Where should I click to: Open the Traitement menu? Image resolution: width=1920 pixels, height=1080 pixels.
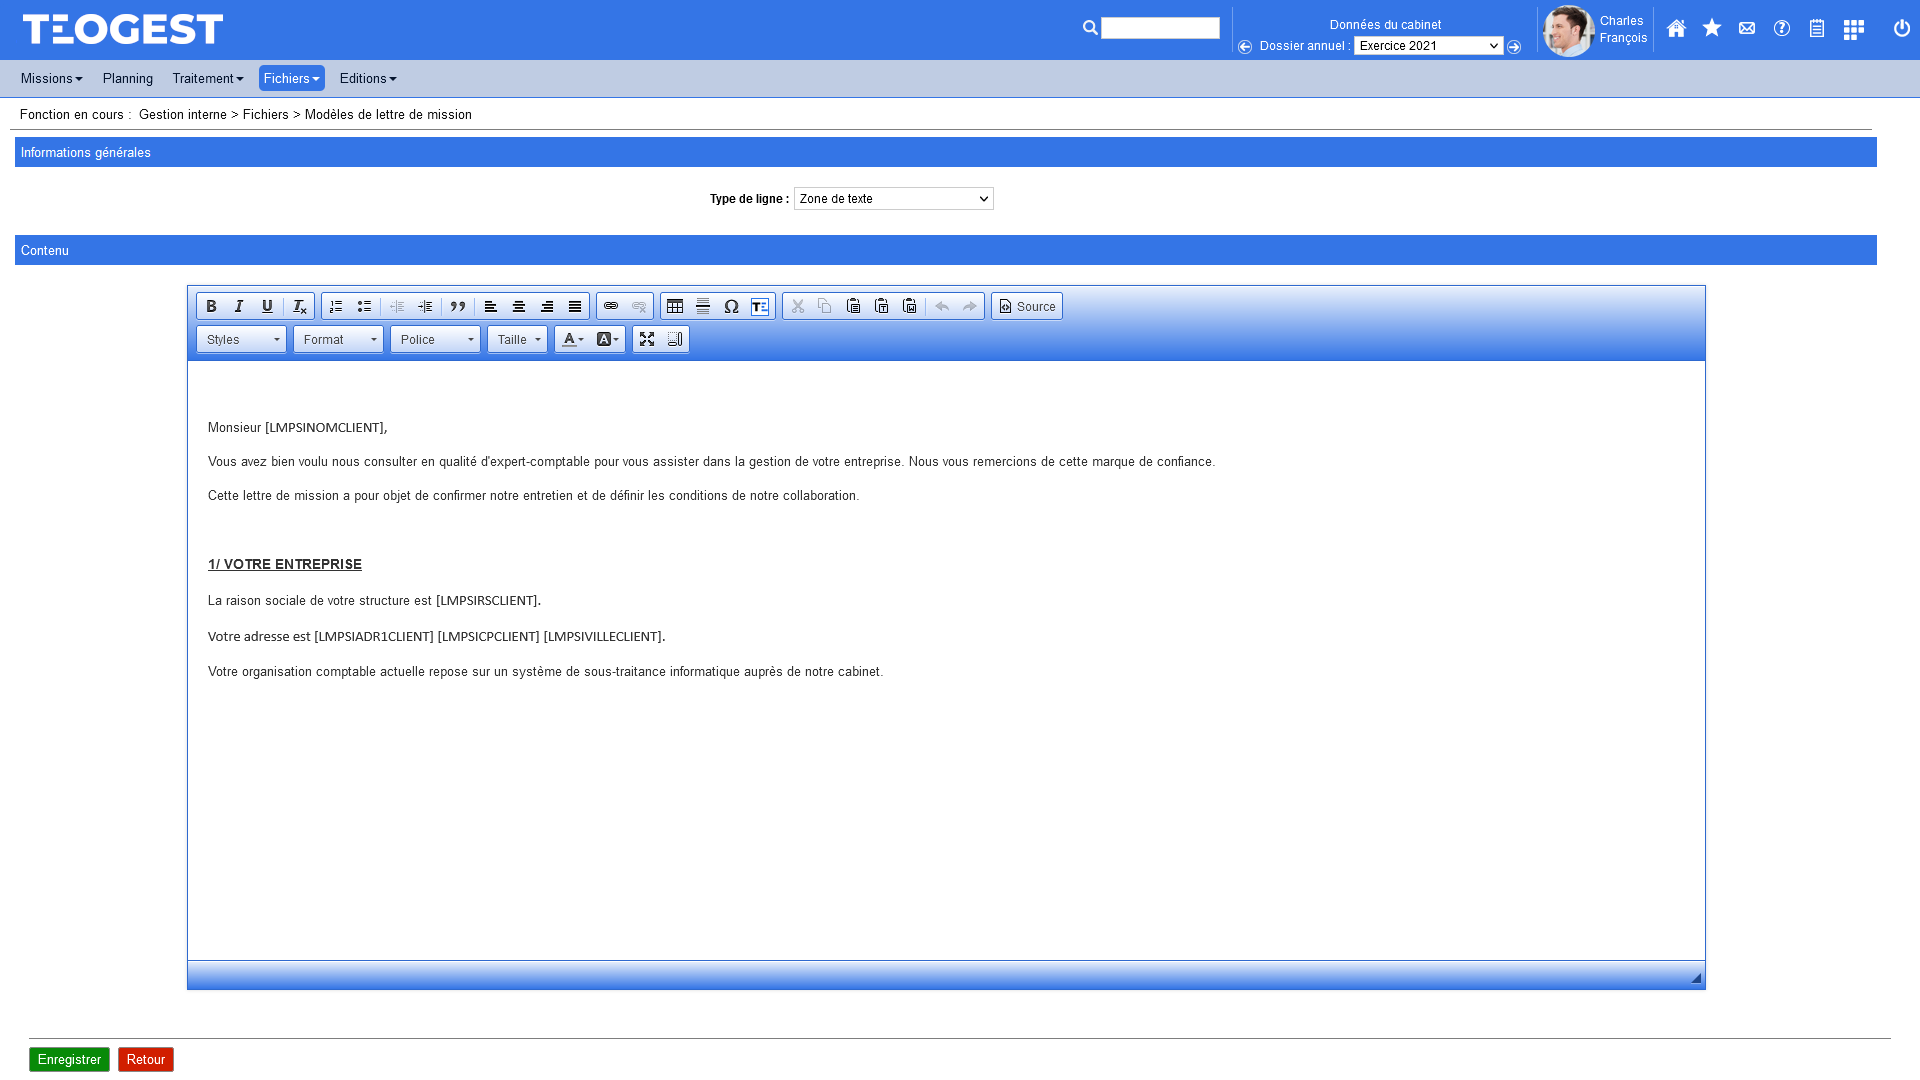coord(207,78)
